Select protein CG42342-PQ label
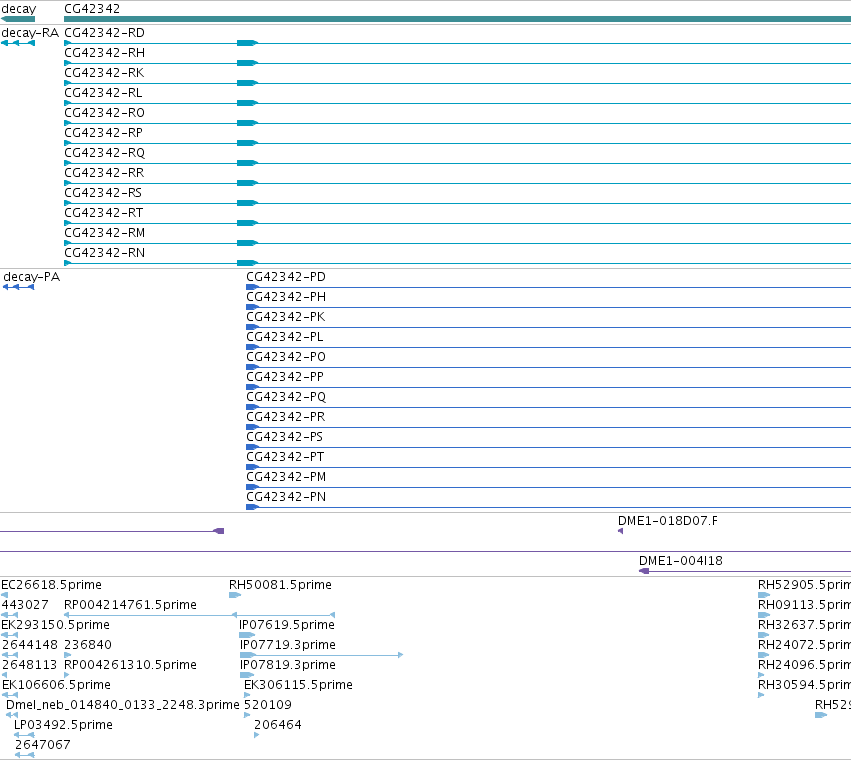The height and width of the screenshot is (760, 851). click(x=286, y=397)
